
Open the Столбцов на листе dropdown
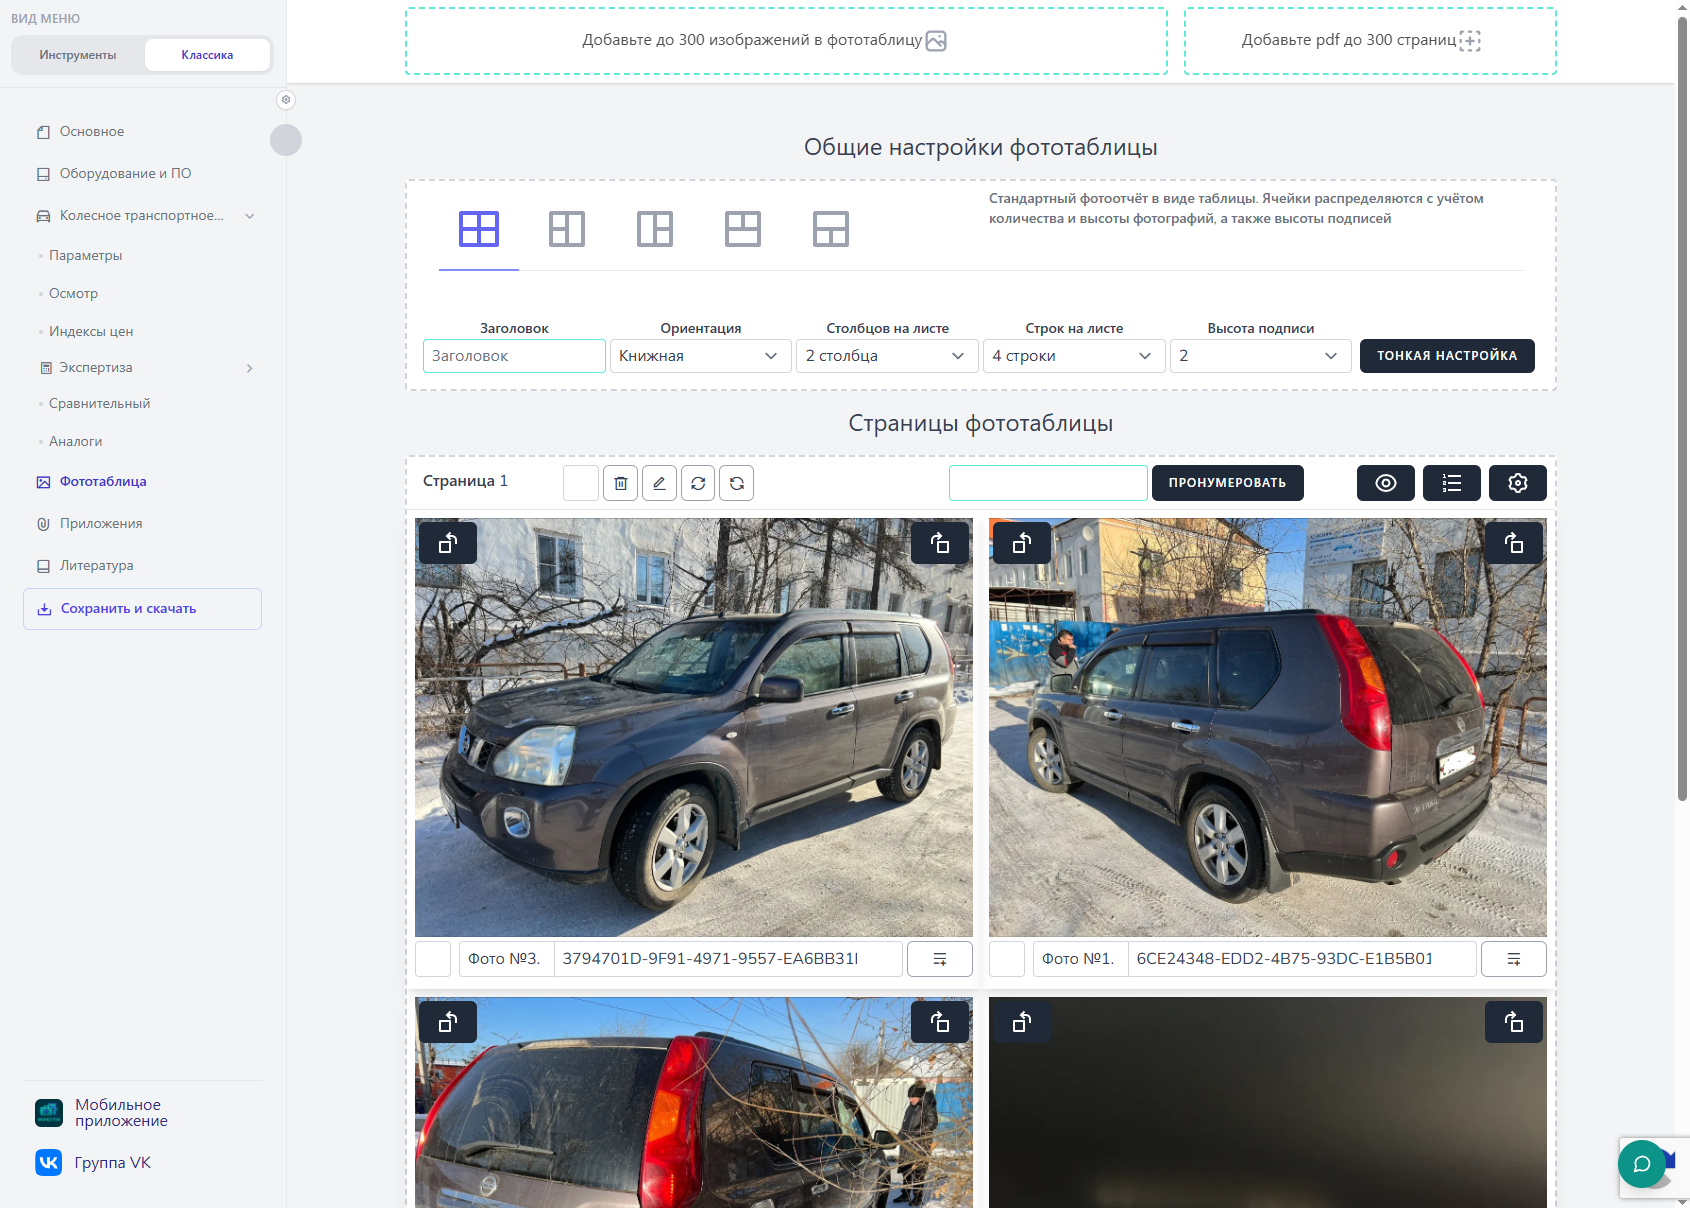click(x=887, y=356)
